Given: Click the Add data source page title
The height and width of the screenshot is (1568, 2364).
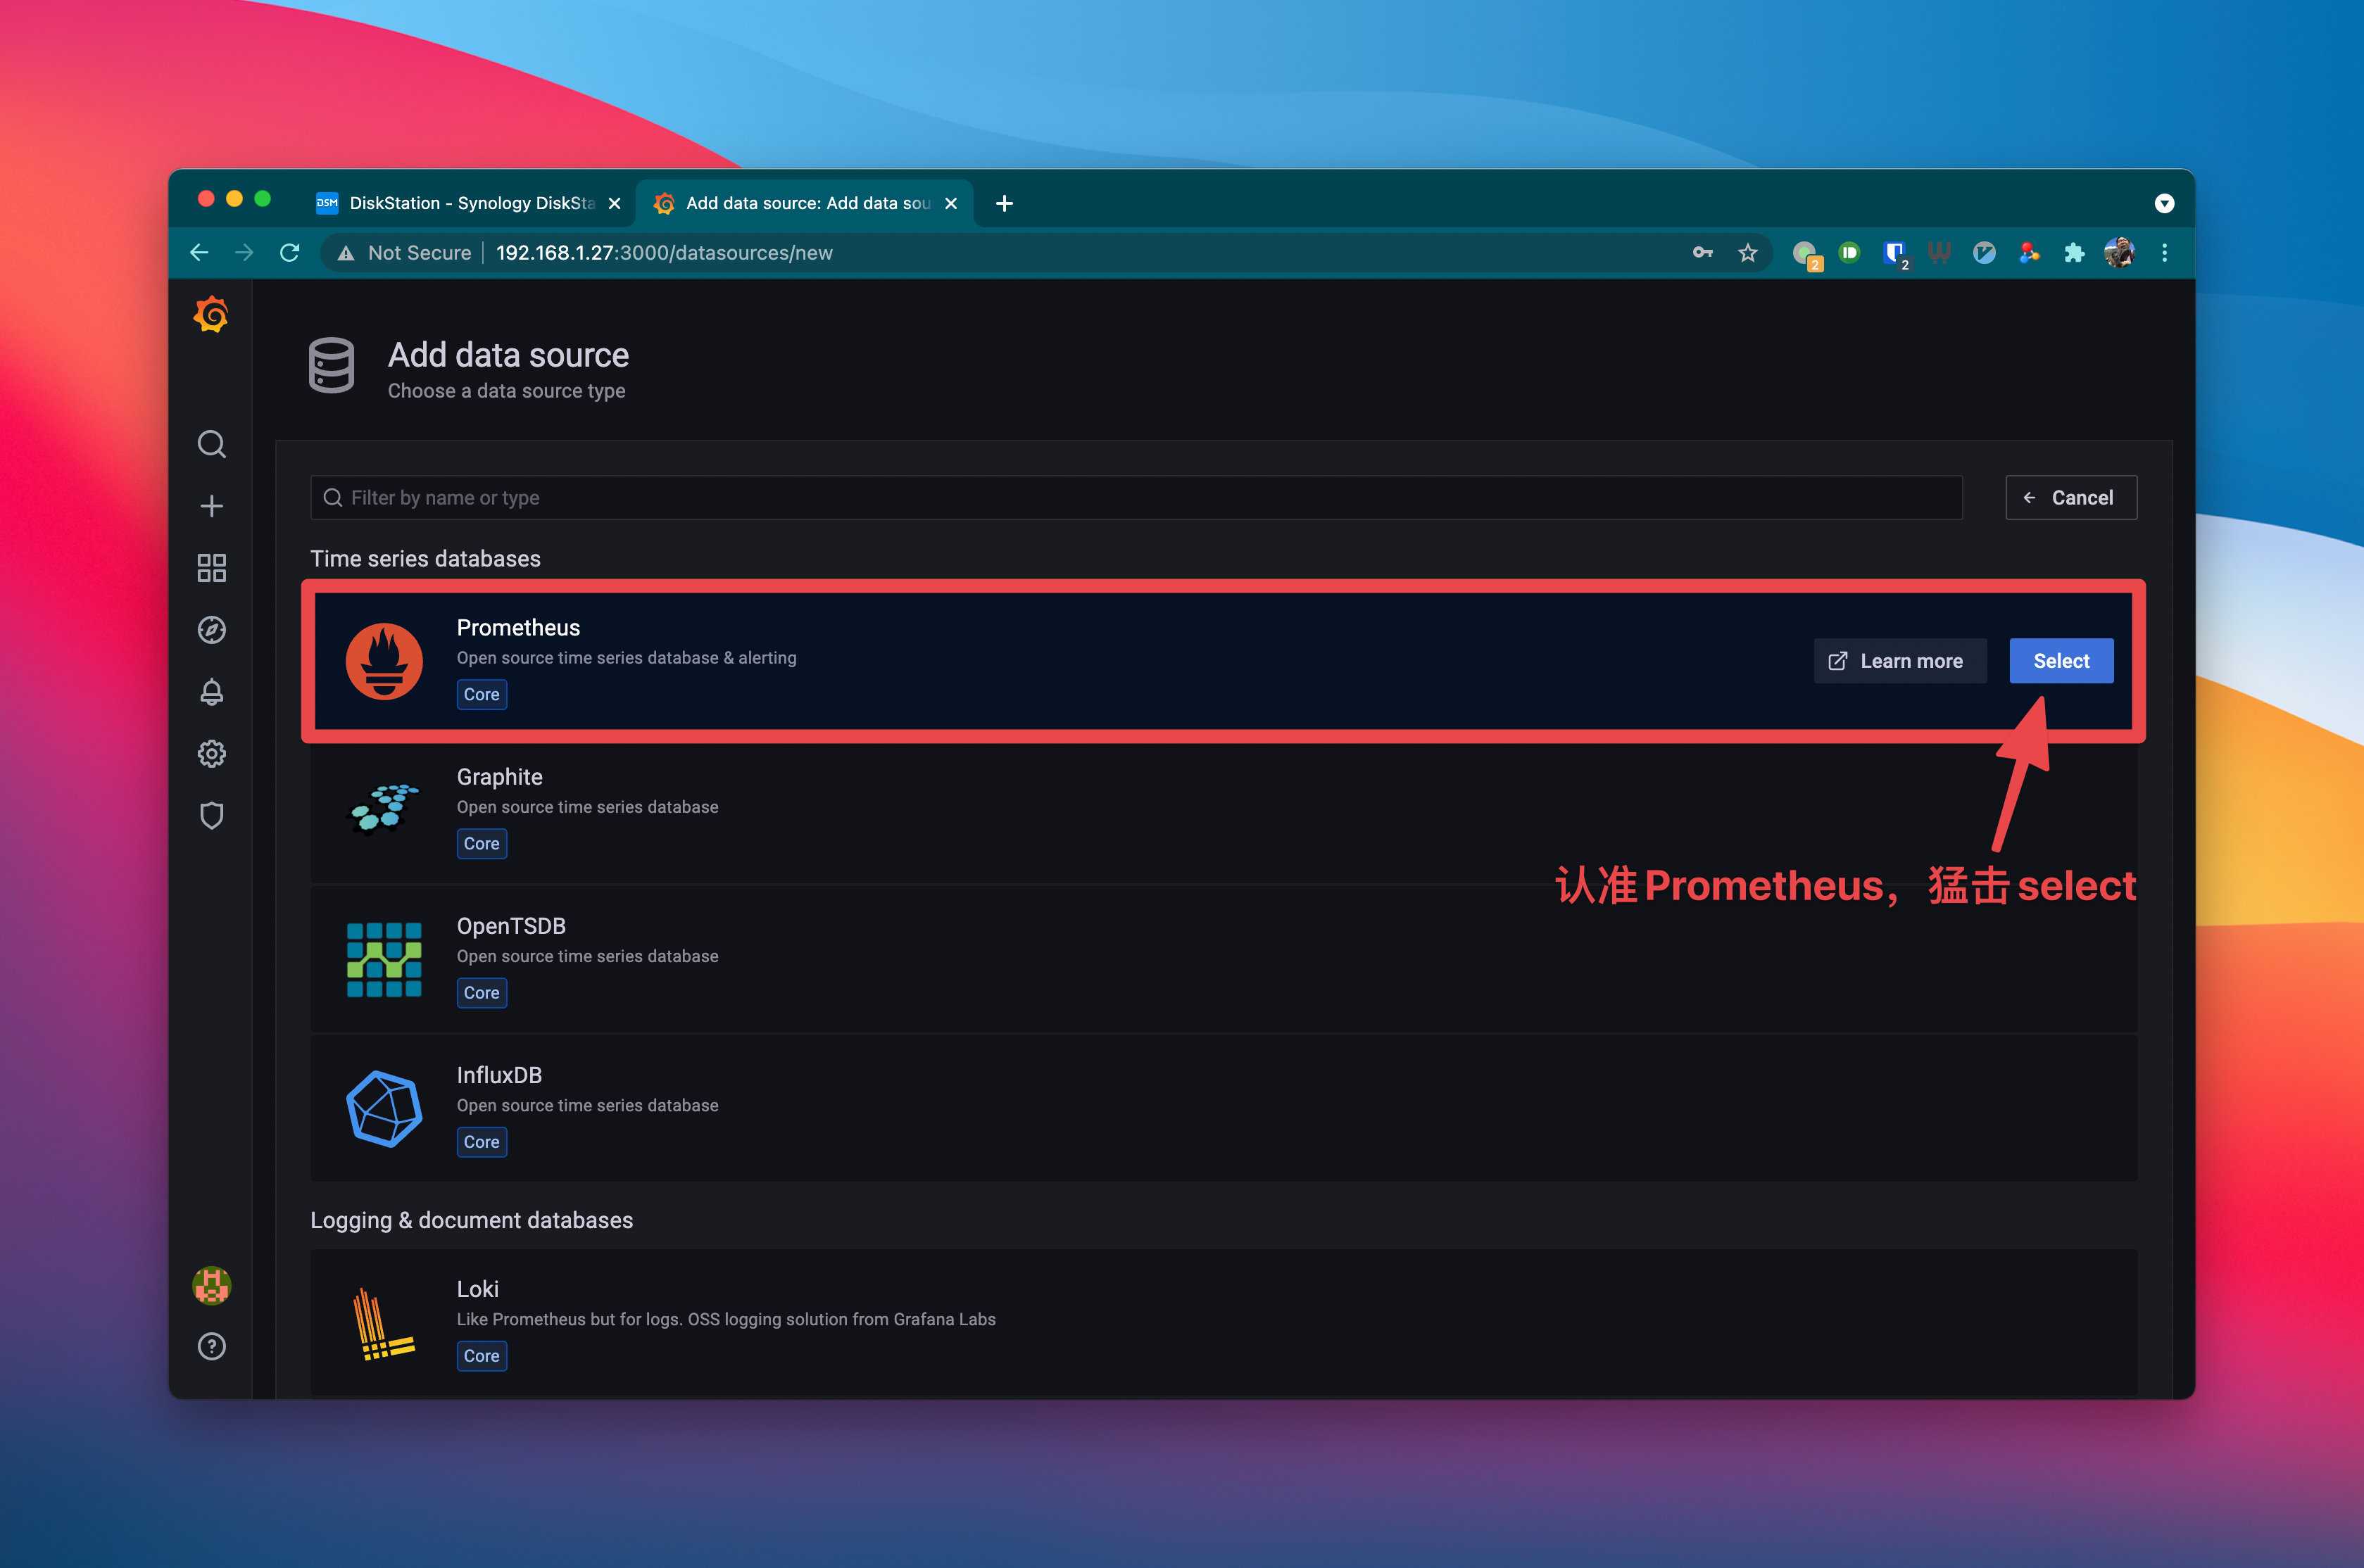Looking at the screenshot, I should [x=508, y=355].
